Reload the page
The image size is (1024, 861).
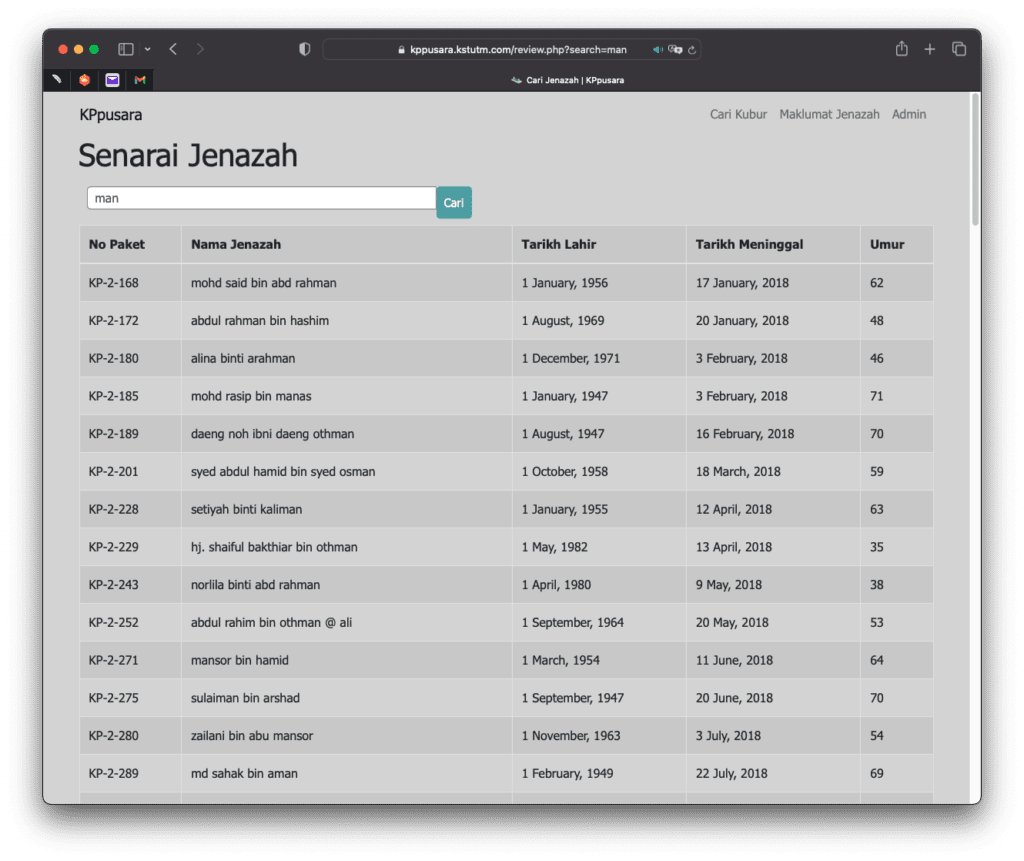pyautogui.click(x=692, y=50)
